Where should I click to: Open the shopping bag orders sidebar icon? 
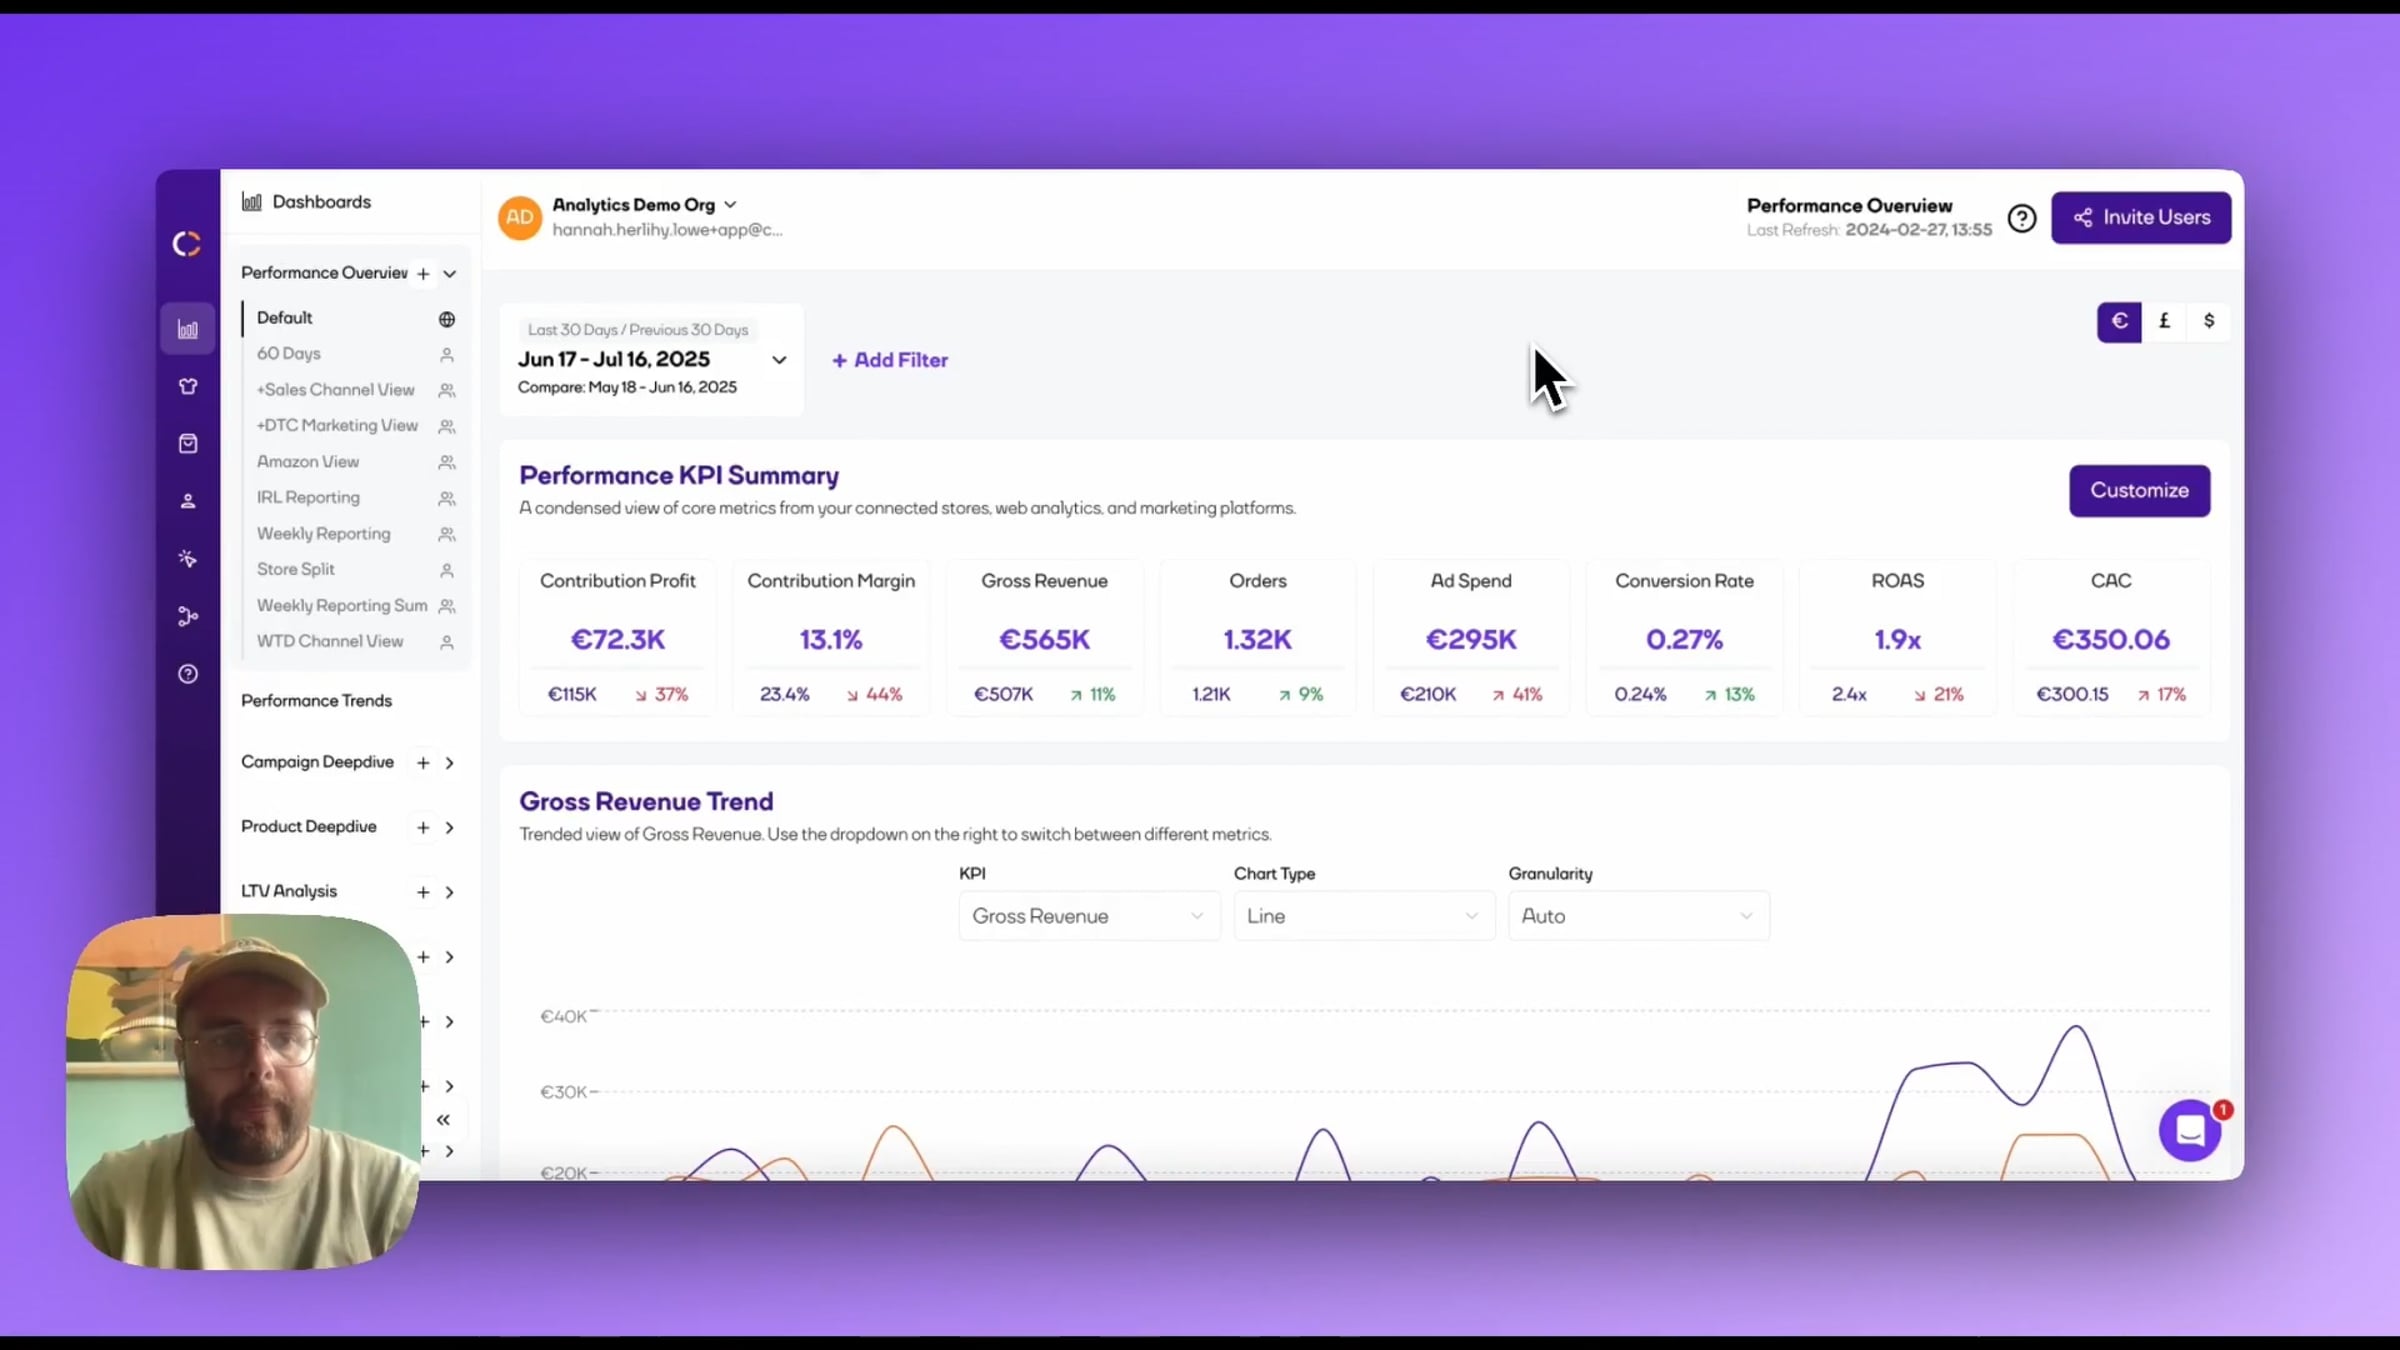pos(188,443)
